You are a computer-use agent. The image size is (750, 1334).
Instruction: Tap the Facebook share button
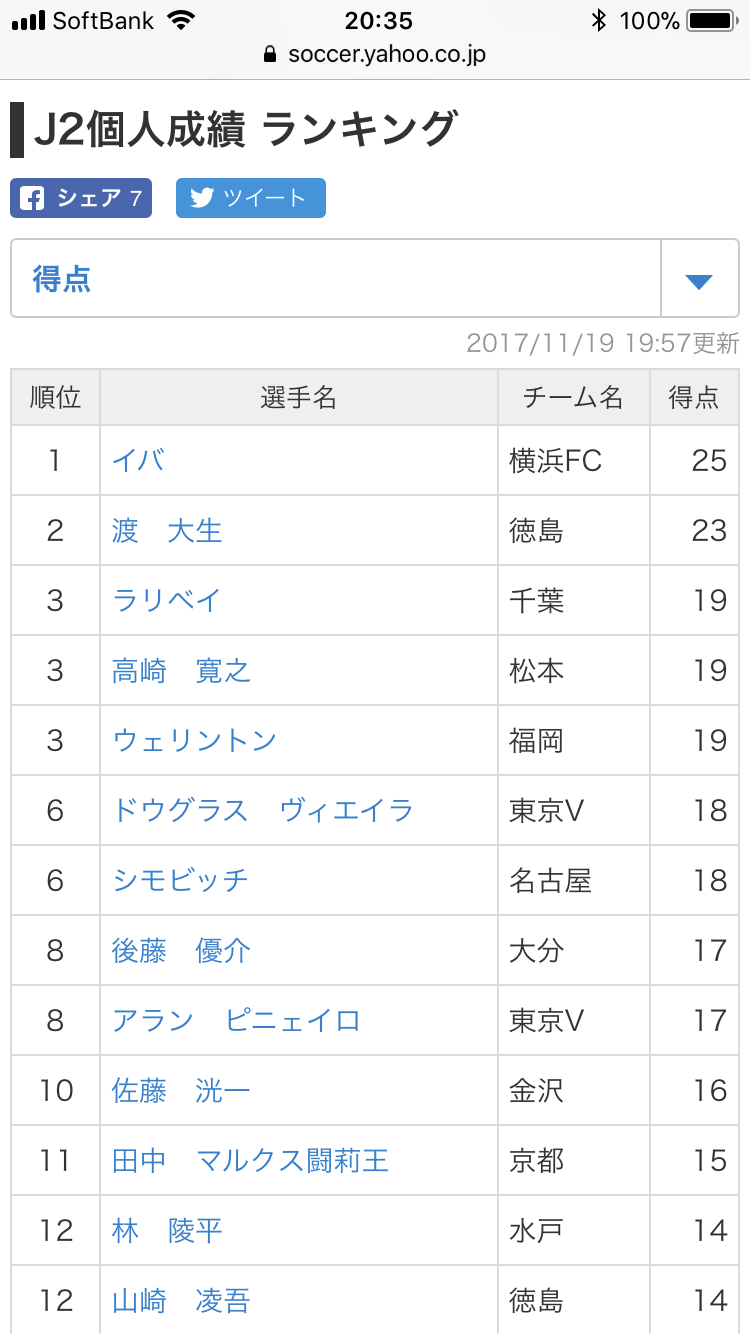click(81, 198)
